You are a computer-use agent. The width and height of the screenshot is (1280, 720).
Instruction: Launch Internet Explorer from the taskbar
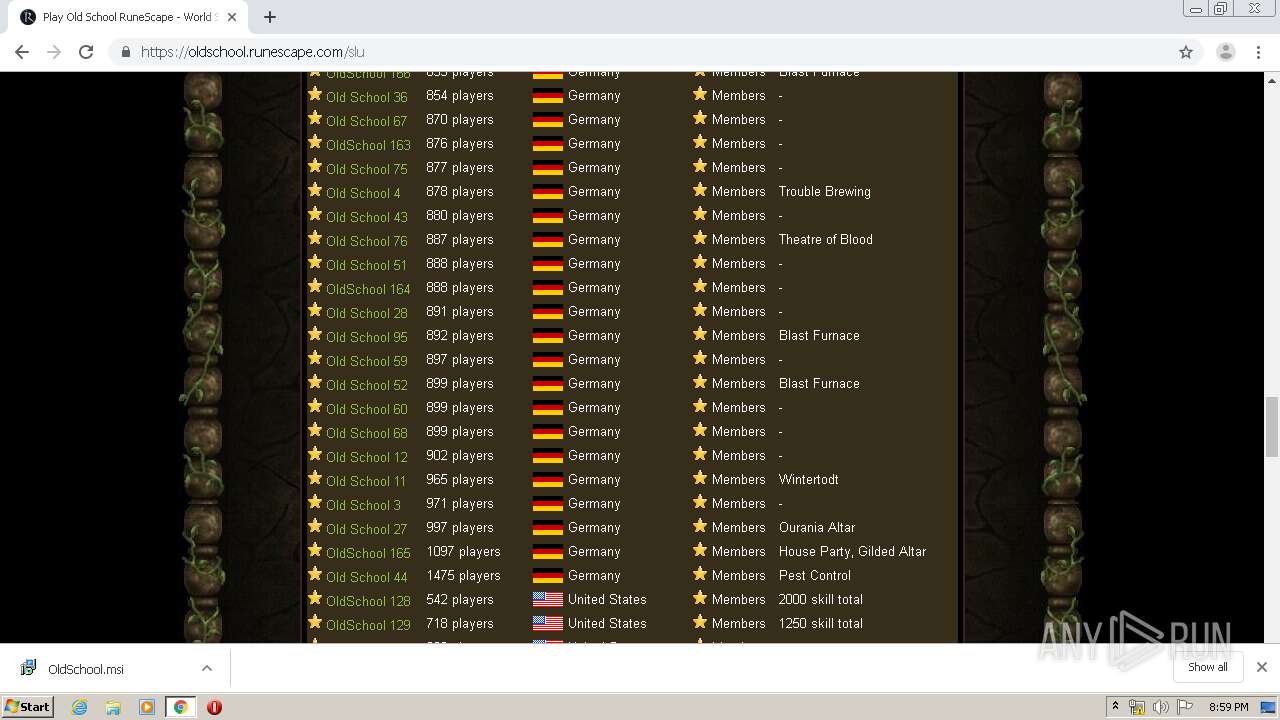(x=79, y=707)
